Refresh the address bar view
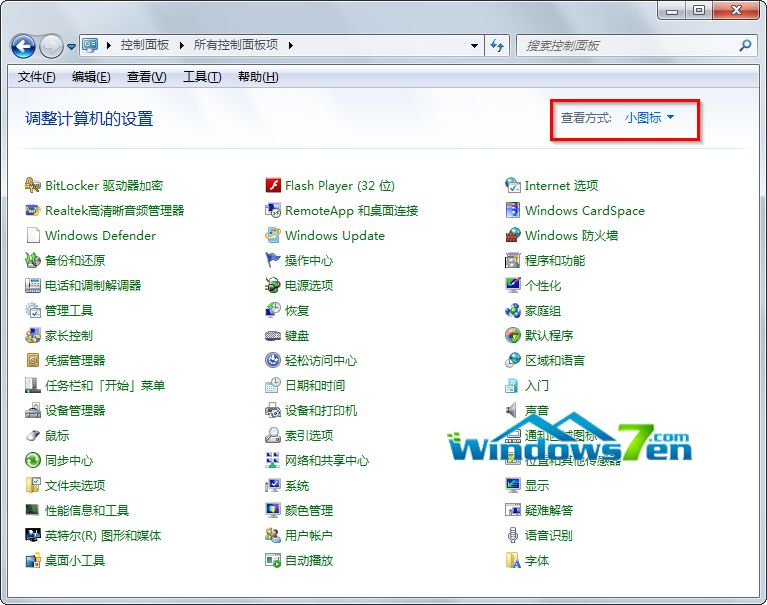 point(497,45)
